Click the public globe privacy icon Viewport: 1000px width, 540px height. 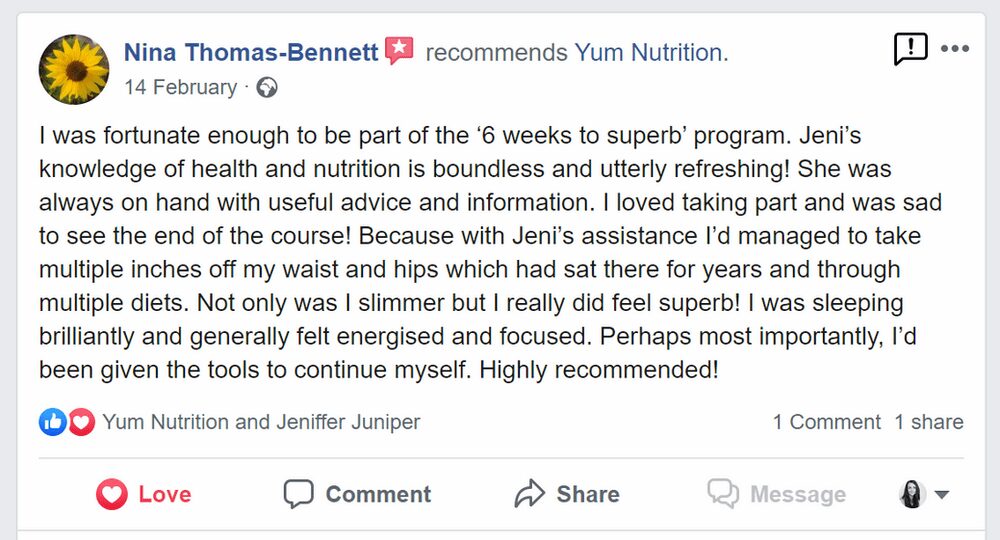pyautogui.click(x=267, y=87)
